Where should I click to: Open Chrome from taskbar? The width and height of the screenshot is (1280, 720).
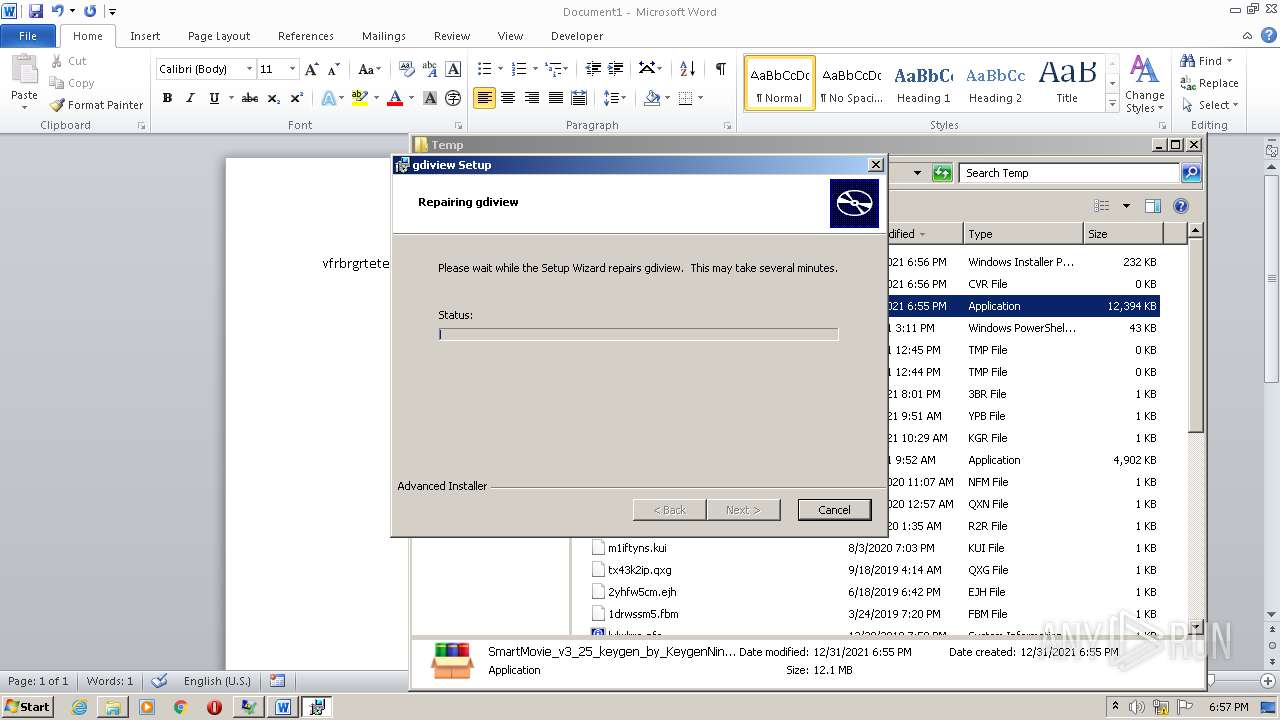pyautogui.click(x=180, y=706)
